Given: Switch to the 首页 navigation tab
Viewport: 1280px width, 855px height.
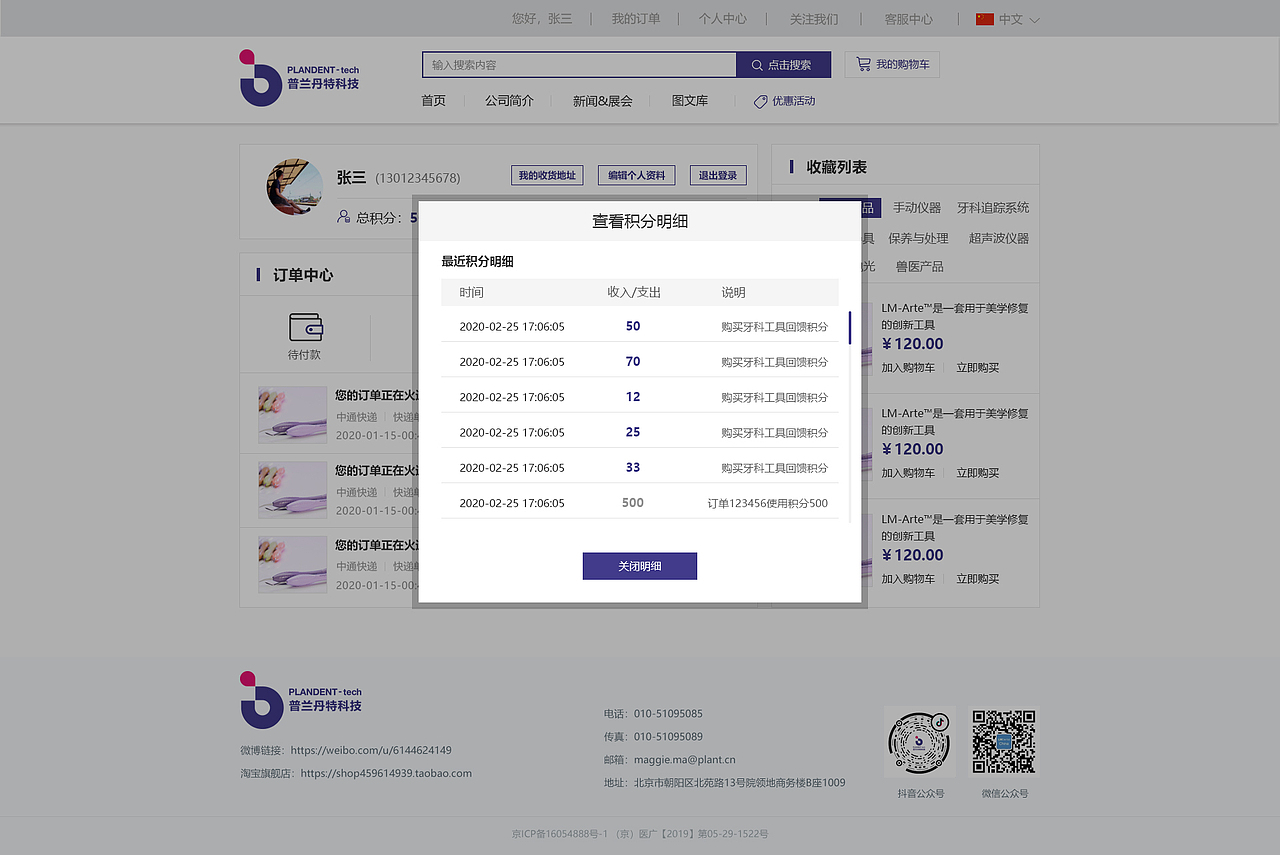Looking at the screenshot, I should coord(433,100).
